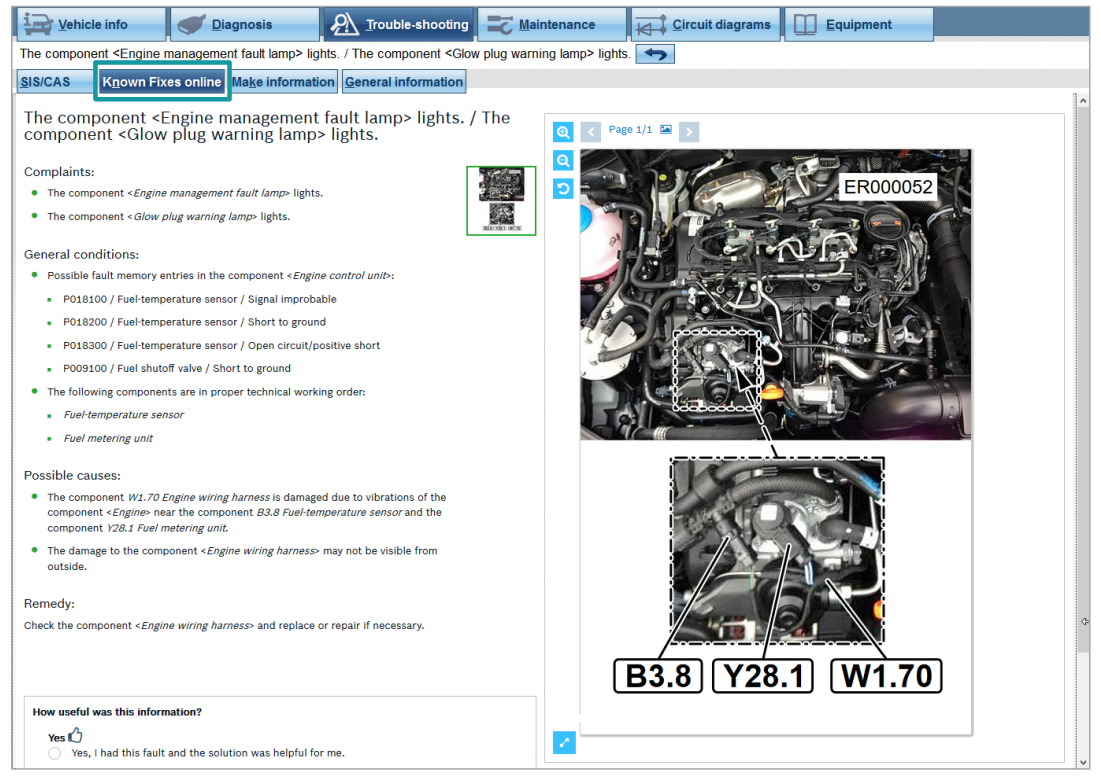Click the scrollbar down arrow

coord(1081,762)
